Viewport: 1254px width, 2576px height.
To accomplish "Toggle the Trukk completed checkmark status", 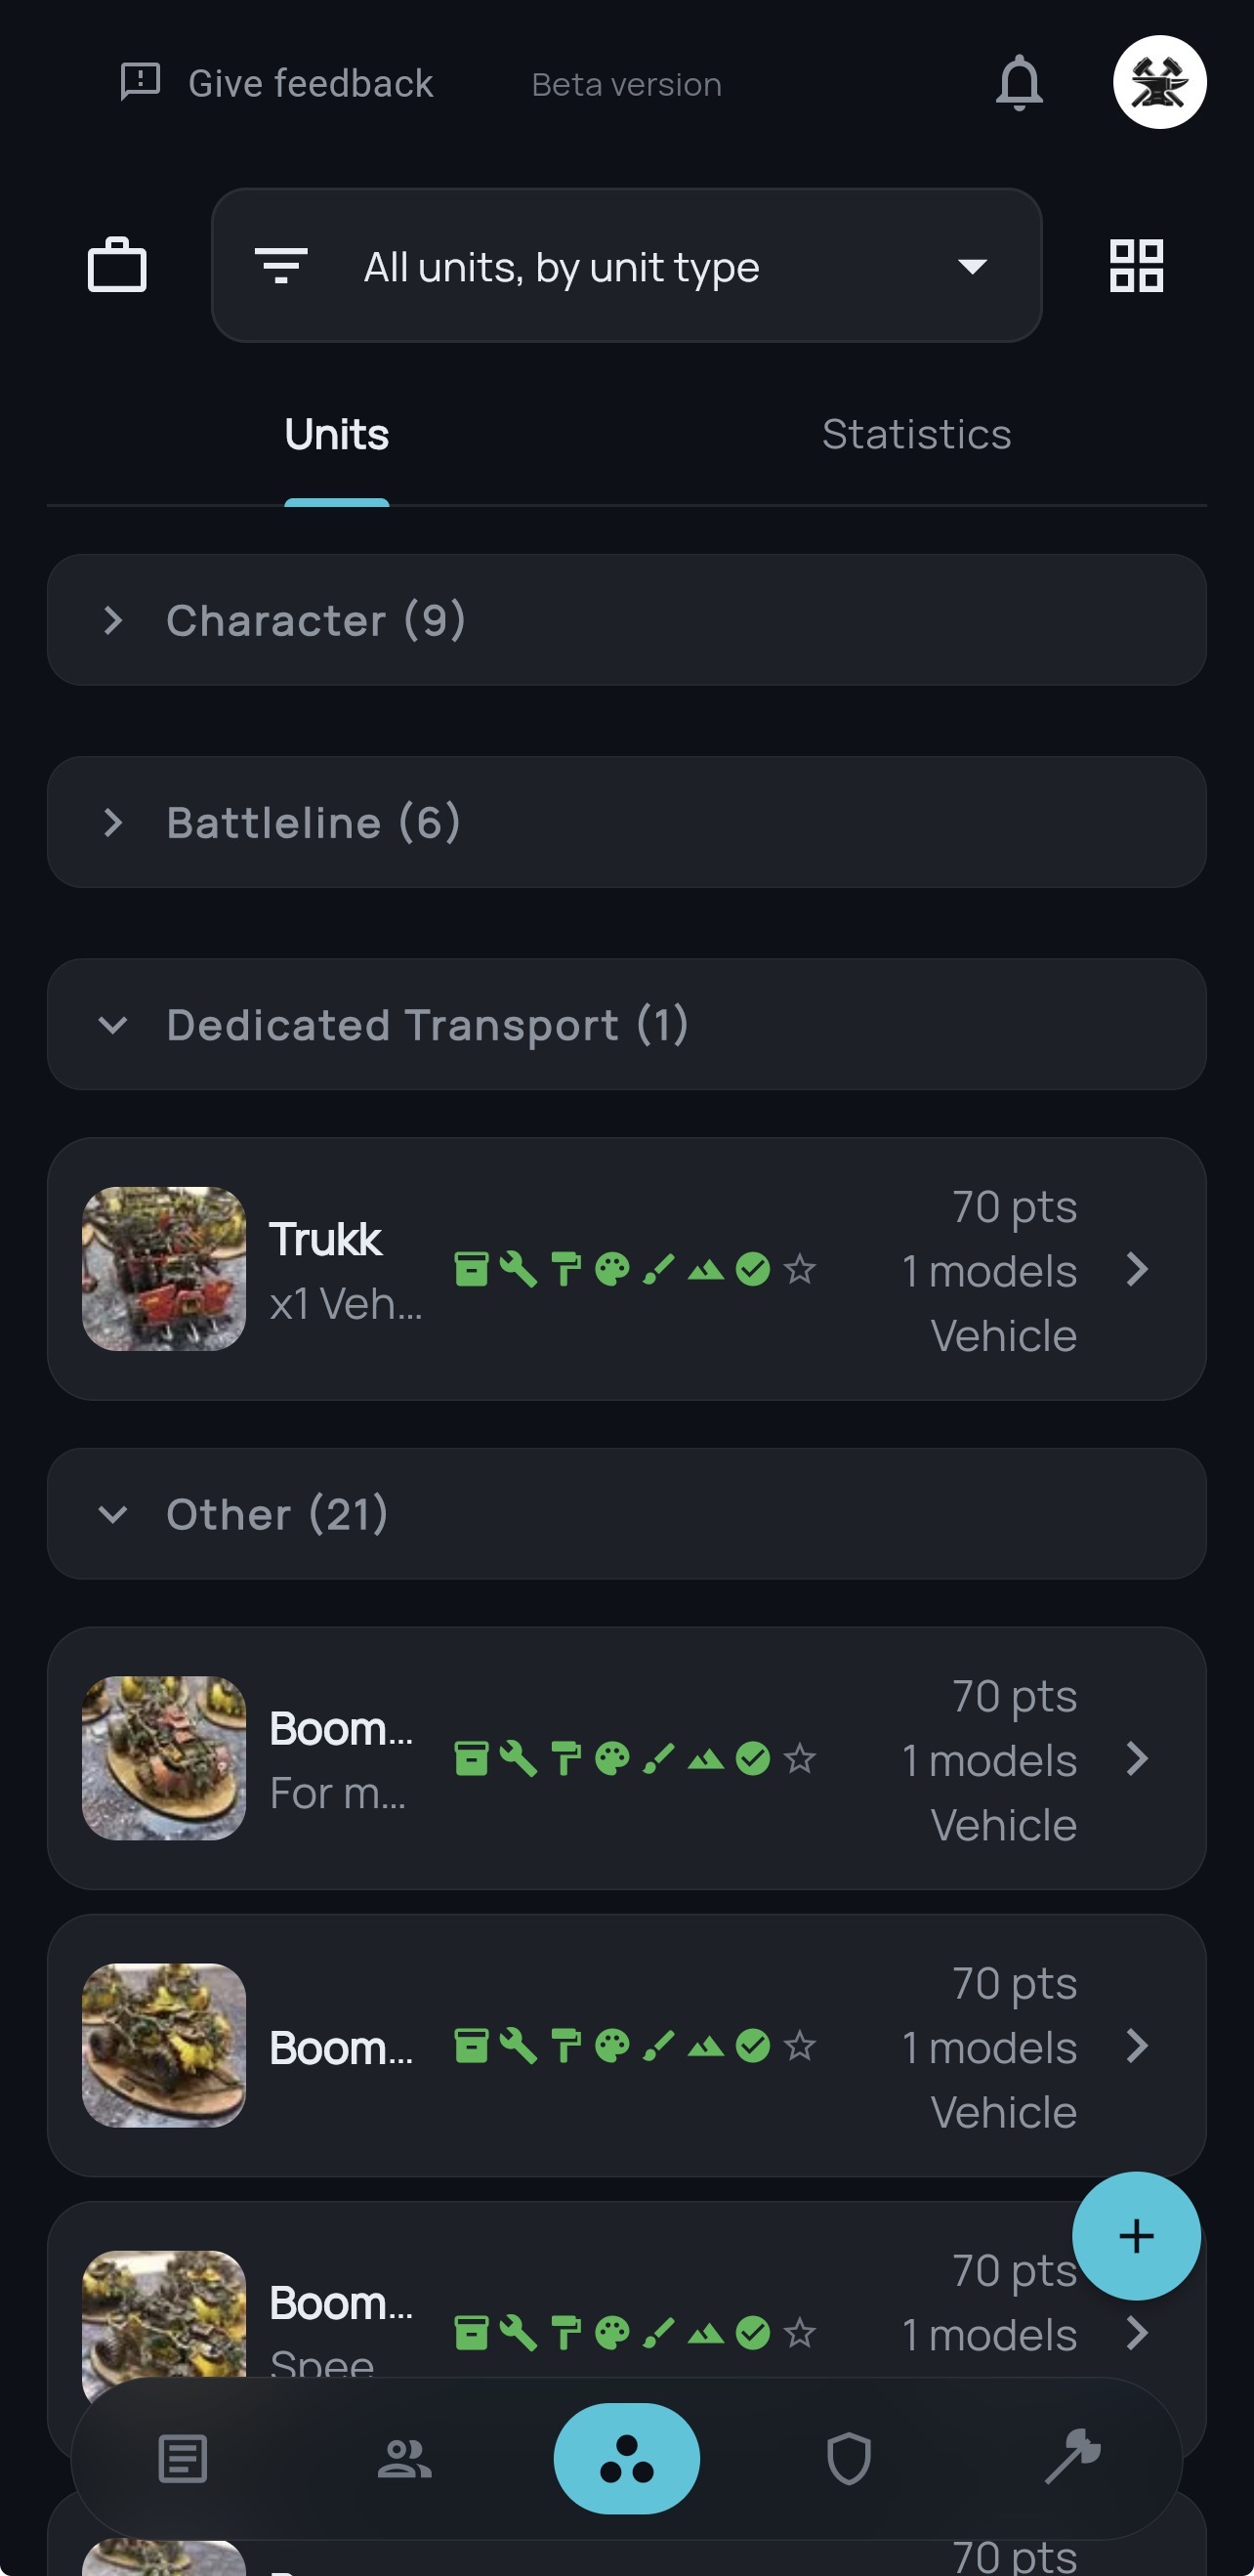I will pos(753,1270).
